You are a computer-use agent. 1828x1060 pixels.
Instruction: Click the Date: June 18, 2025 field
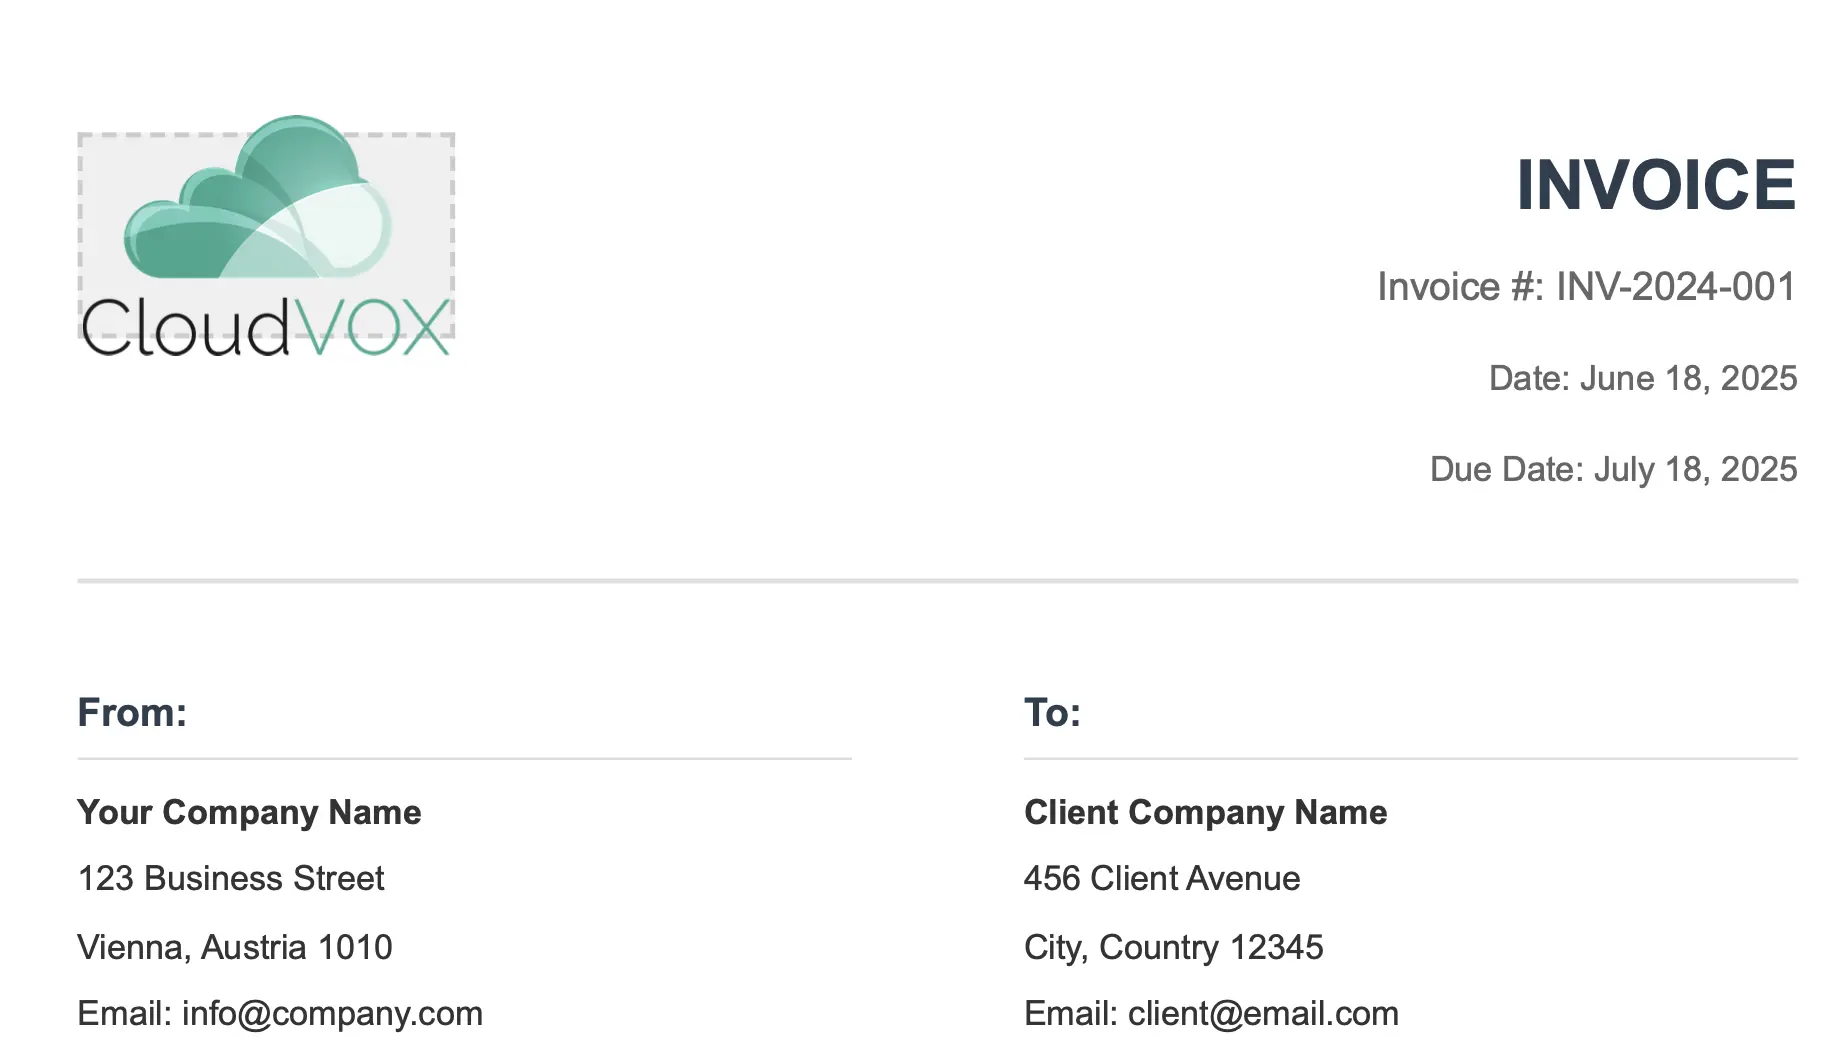click(1643, 378)
